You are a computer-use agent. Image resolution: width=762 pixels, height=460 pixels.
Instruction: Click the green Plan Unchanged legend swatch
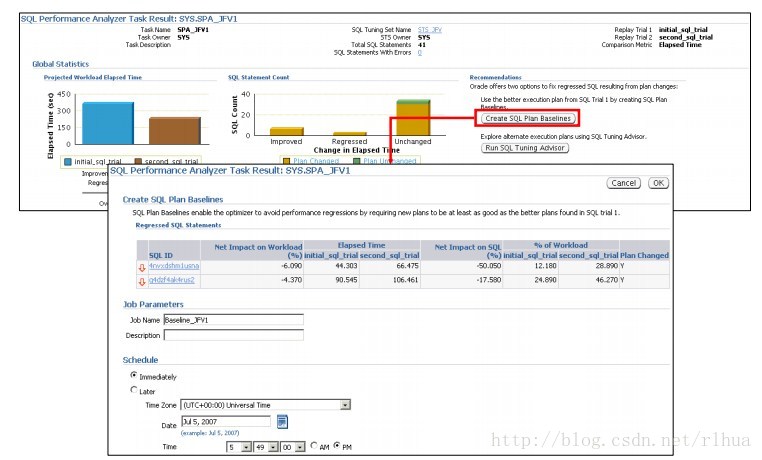[x=357, y=161]
